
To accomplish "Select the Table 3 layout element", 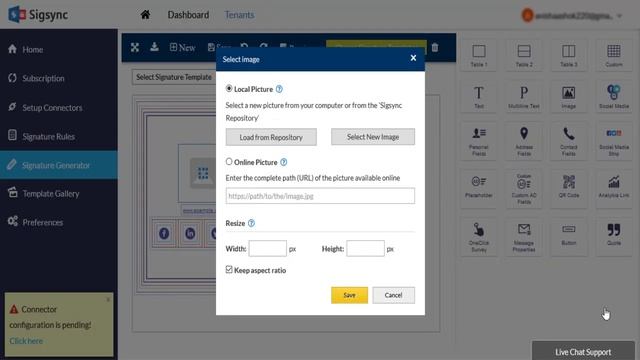I will click(569, 55).
